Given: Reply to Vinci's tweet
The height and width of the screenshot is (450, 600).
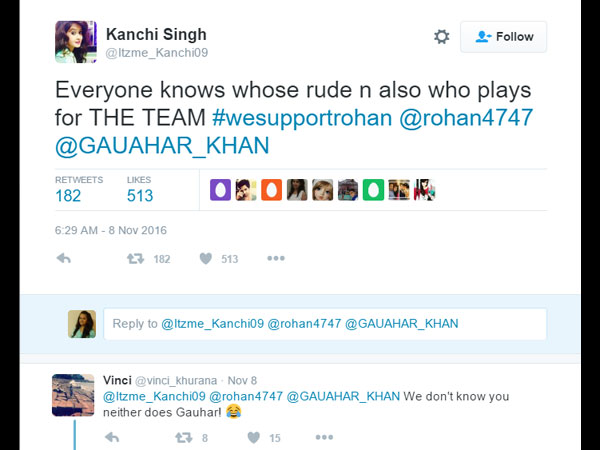Looking at the screenshot, I should pos(113,437).
